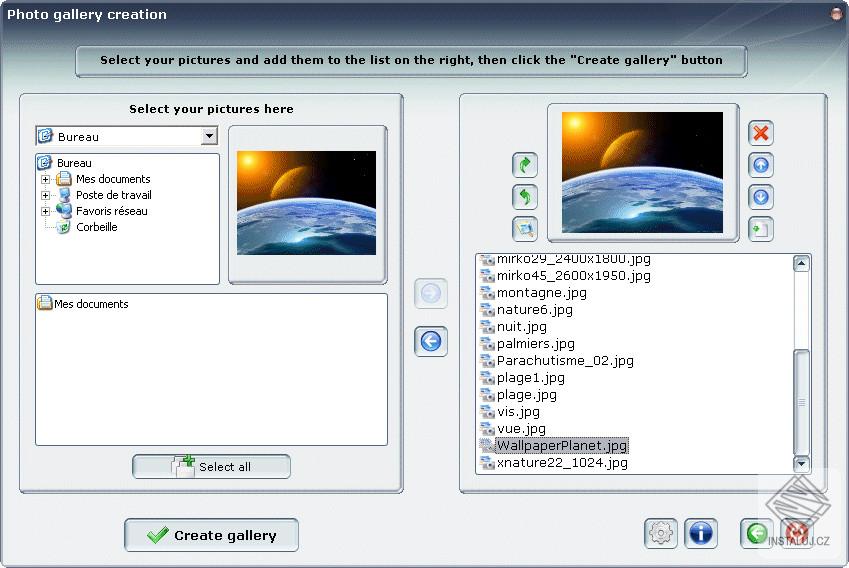Select Poste de travail in the tree
This screenshot has width=849, height=568.
point(114,195)
